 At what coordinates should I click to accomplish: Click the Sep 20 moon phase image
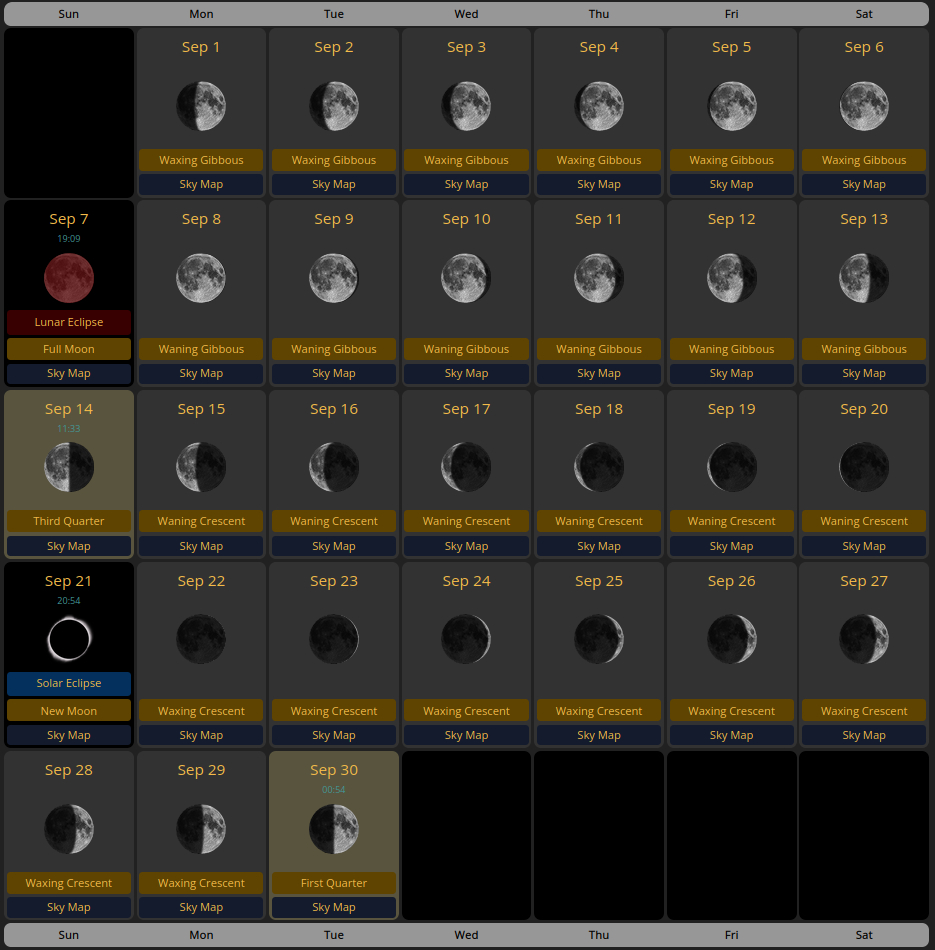[x=864, y=467]
